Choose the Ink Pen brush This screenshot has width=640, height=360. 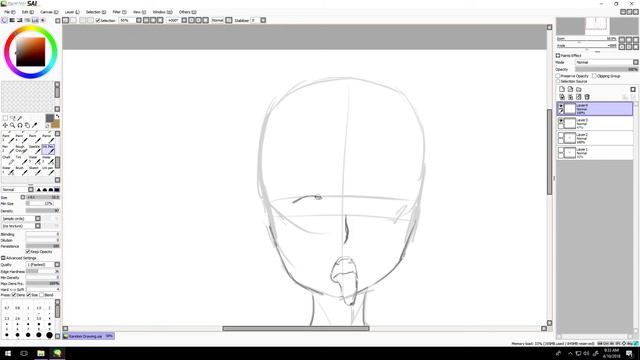pos(48,149)
